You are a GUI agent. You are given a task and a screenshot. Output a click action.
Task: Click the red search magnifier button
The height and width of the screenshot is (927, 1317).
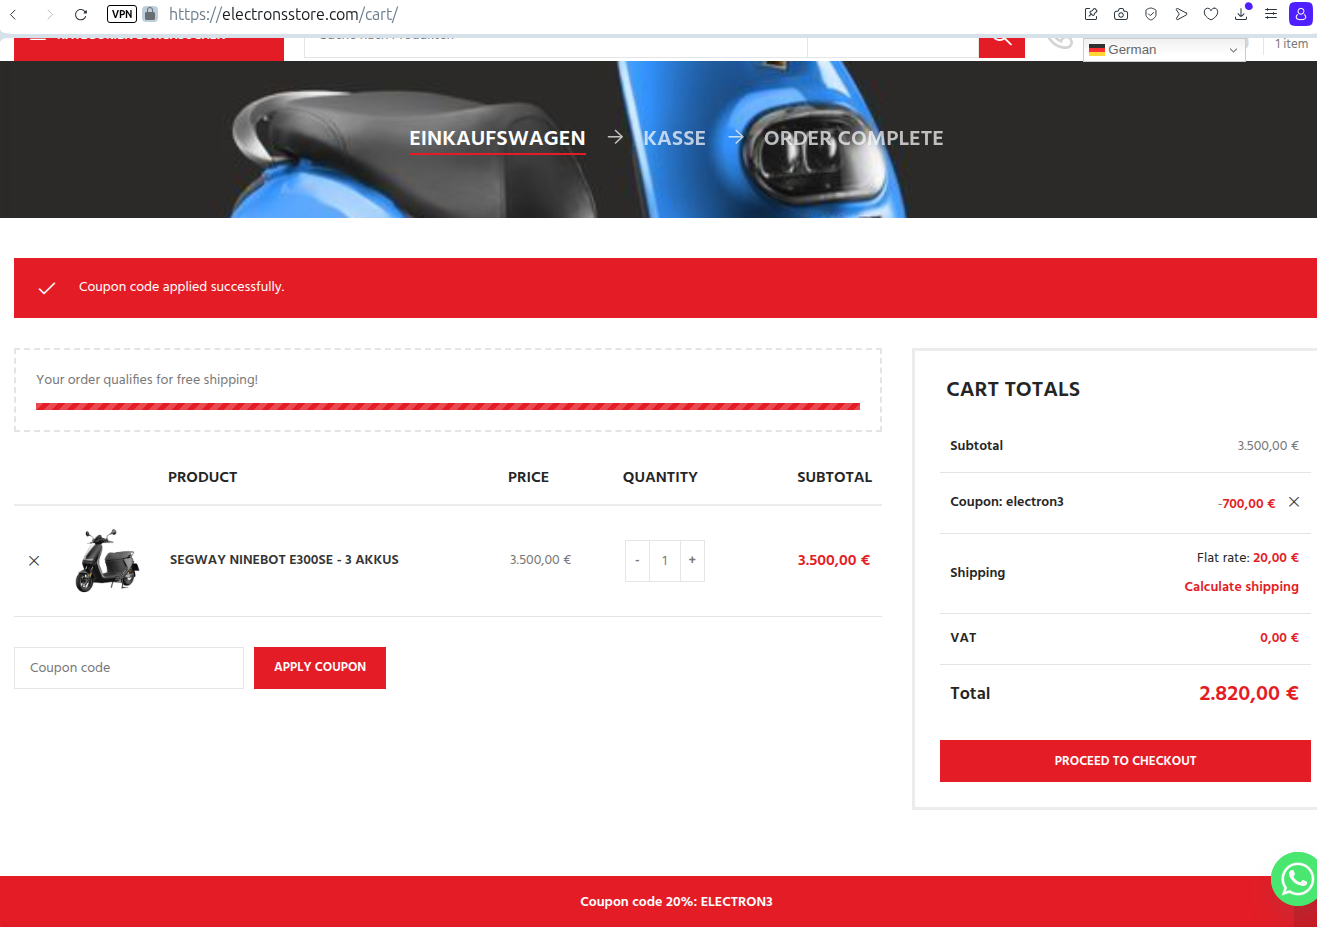tap(1001, 42)
